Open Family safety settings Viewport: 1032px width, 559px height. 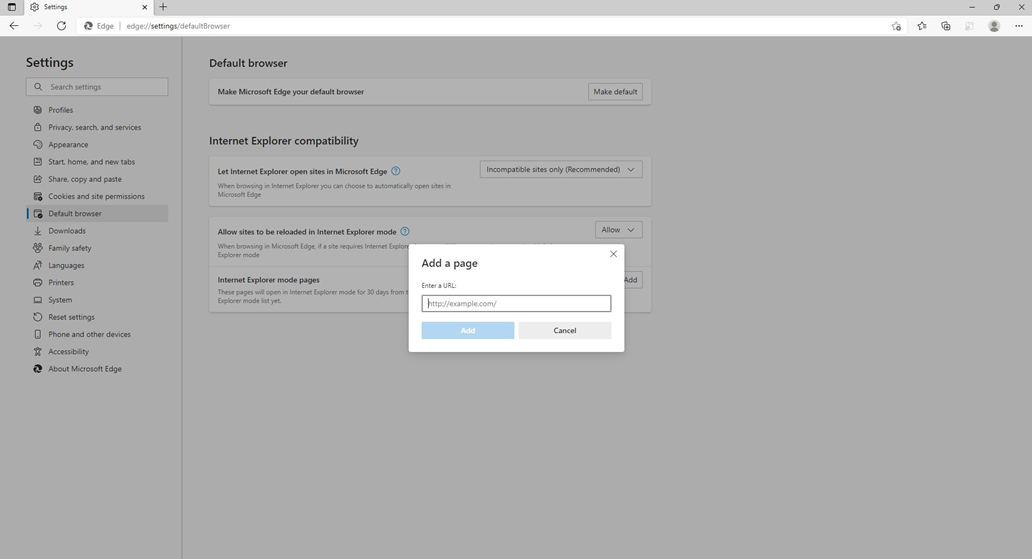pos(97,248)
